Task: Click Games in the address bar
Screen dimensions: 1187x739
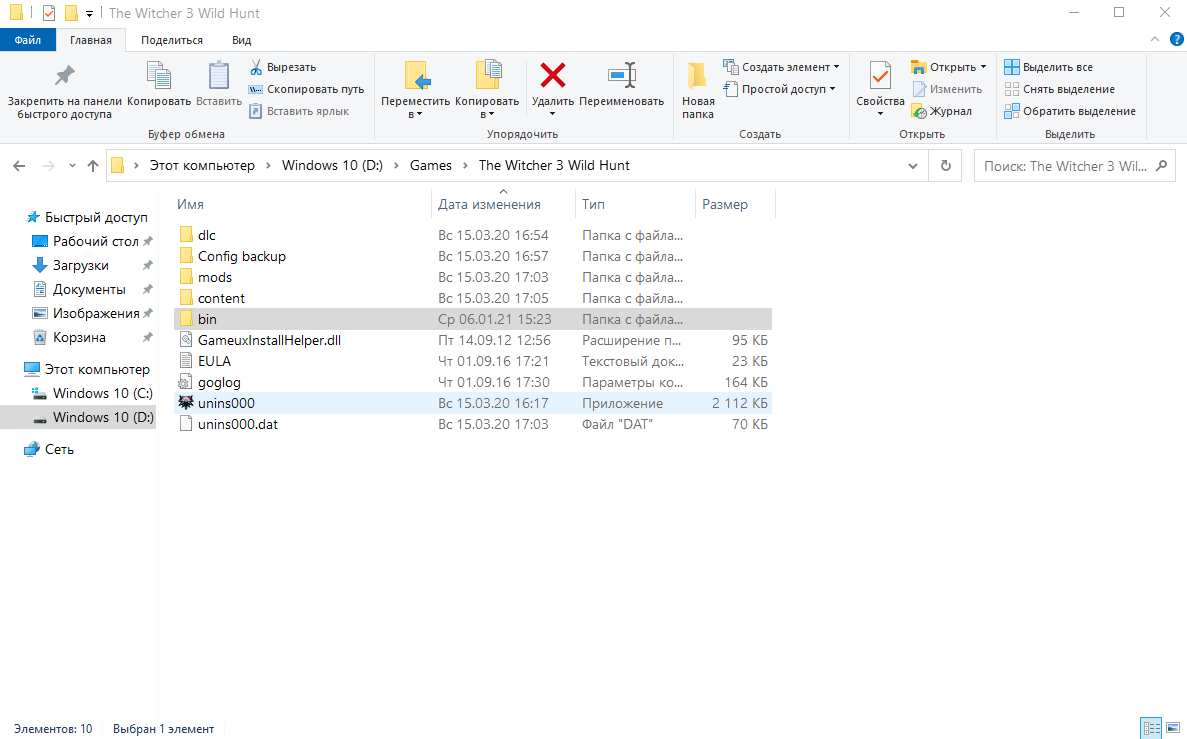Action: 431,166
